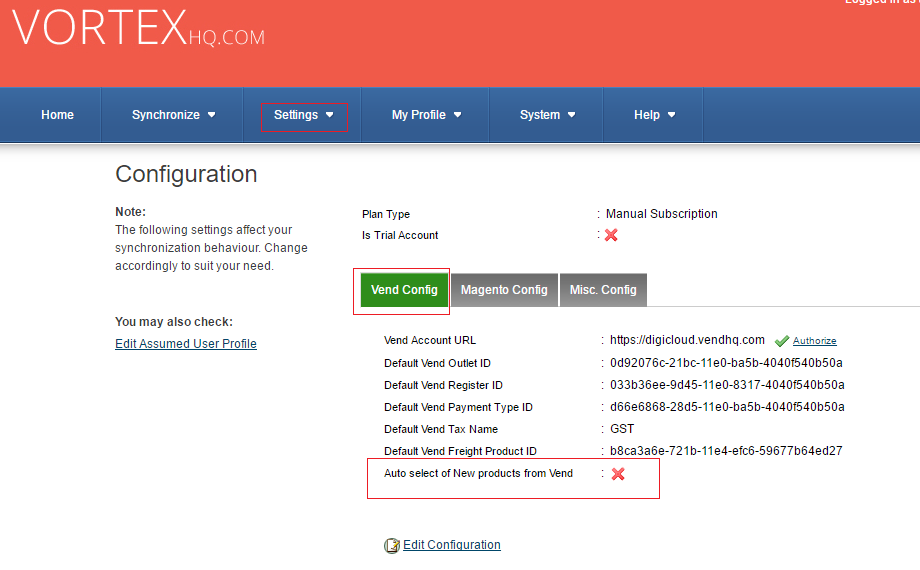Expand the Settings menu arrow

pos(330,115)
